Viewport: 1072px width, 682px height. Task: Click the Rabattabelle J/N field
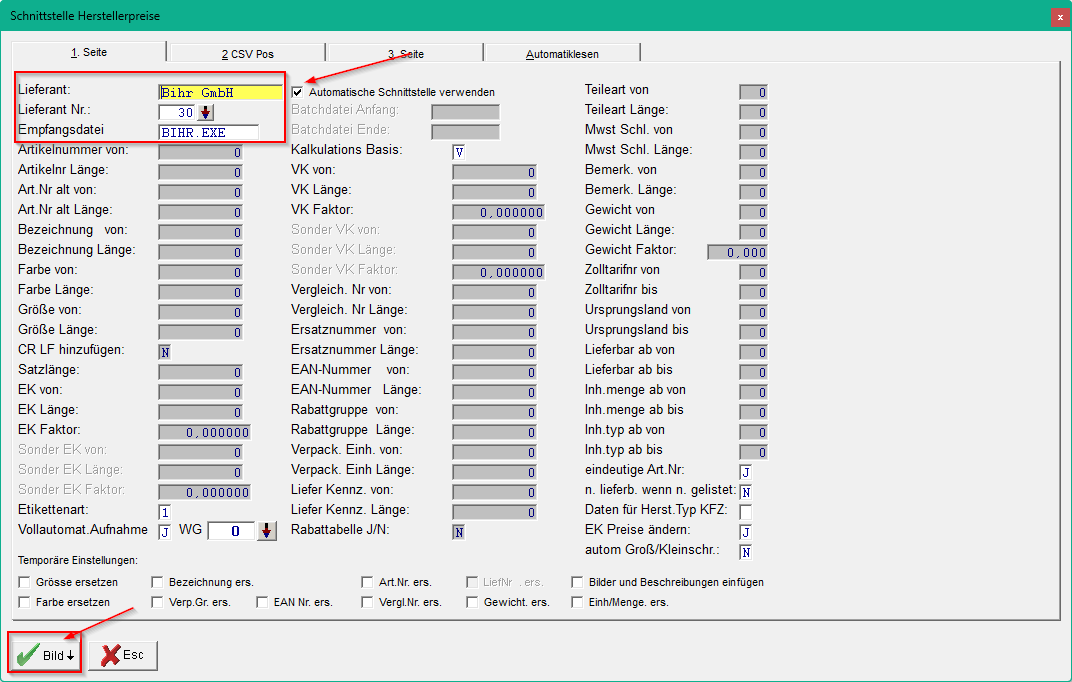tap(459, 532)
